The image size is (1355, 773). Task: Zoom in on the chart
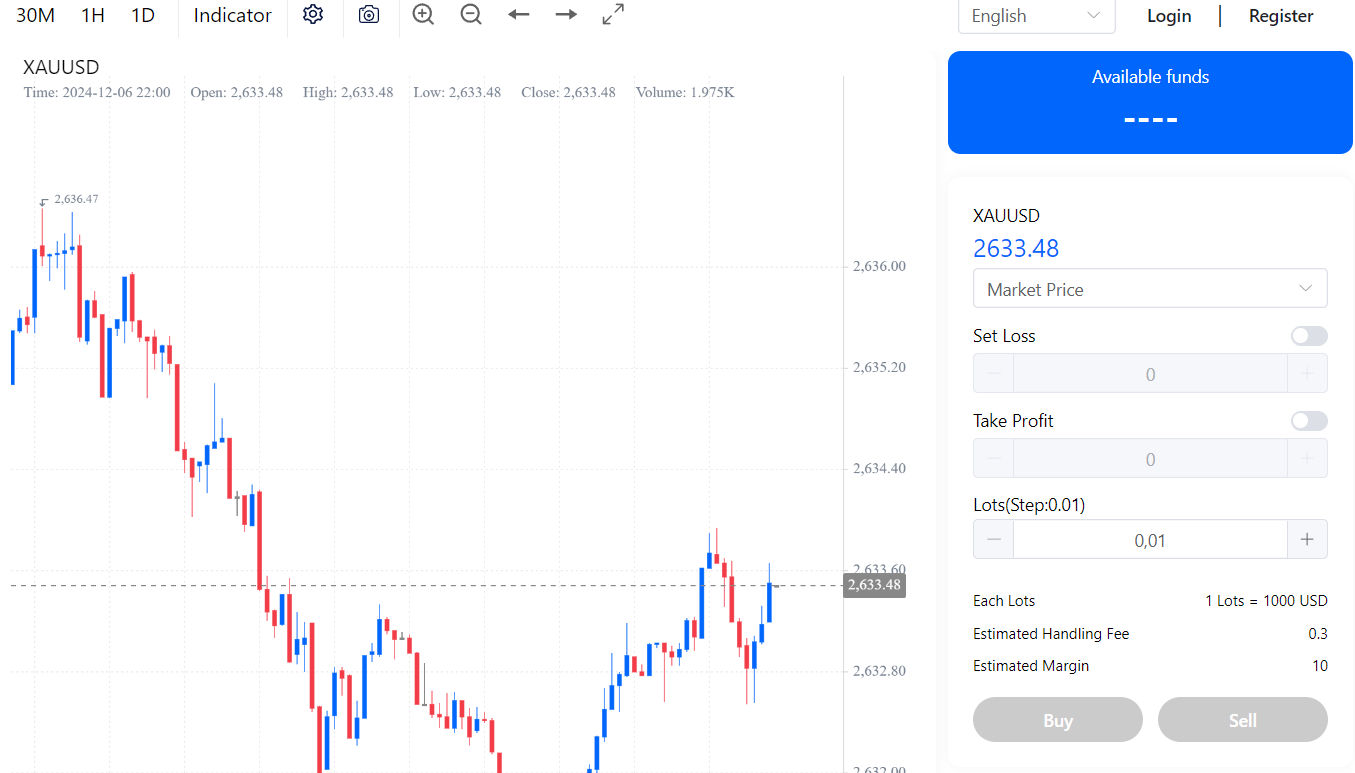coord(423,15)
